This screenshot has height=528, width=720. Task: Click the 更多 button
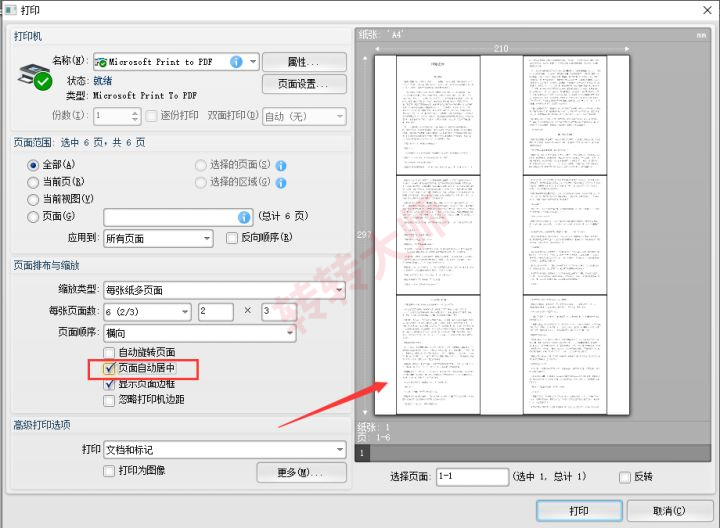pos(301,472)
